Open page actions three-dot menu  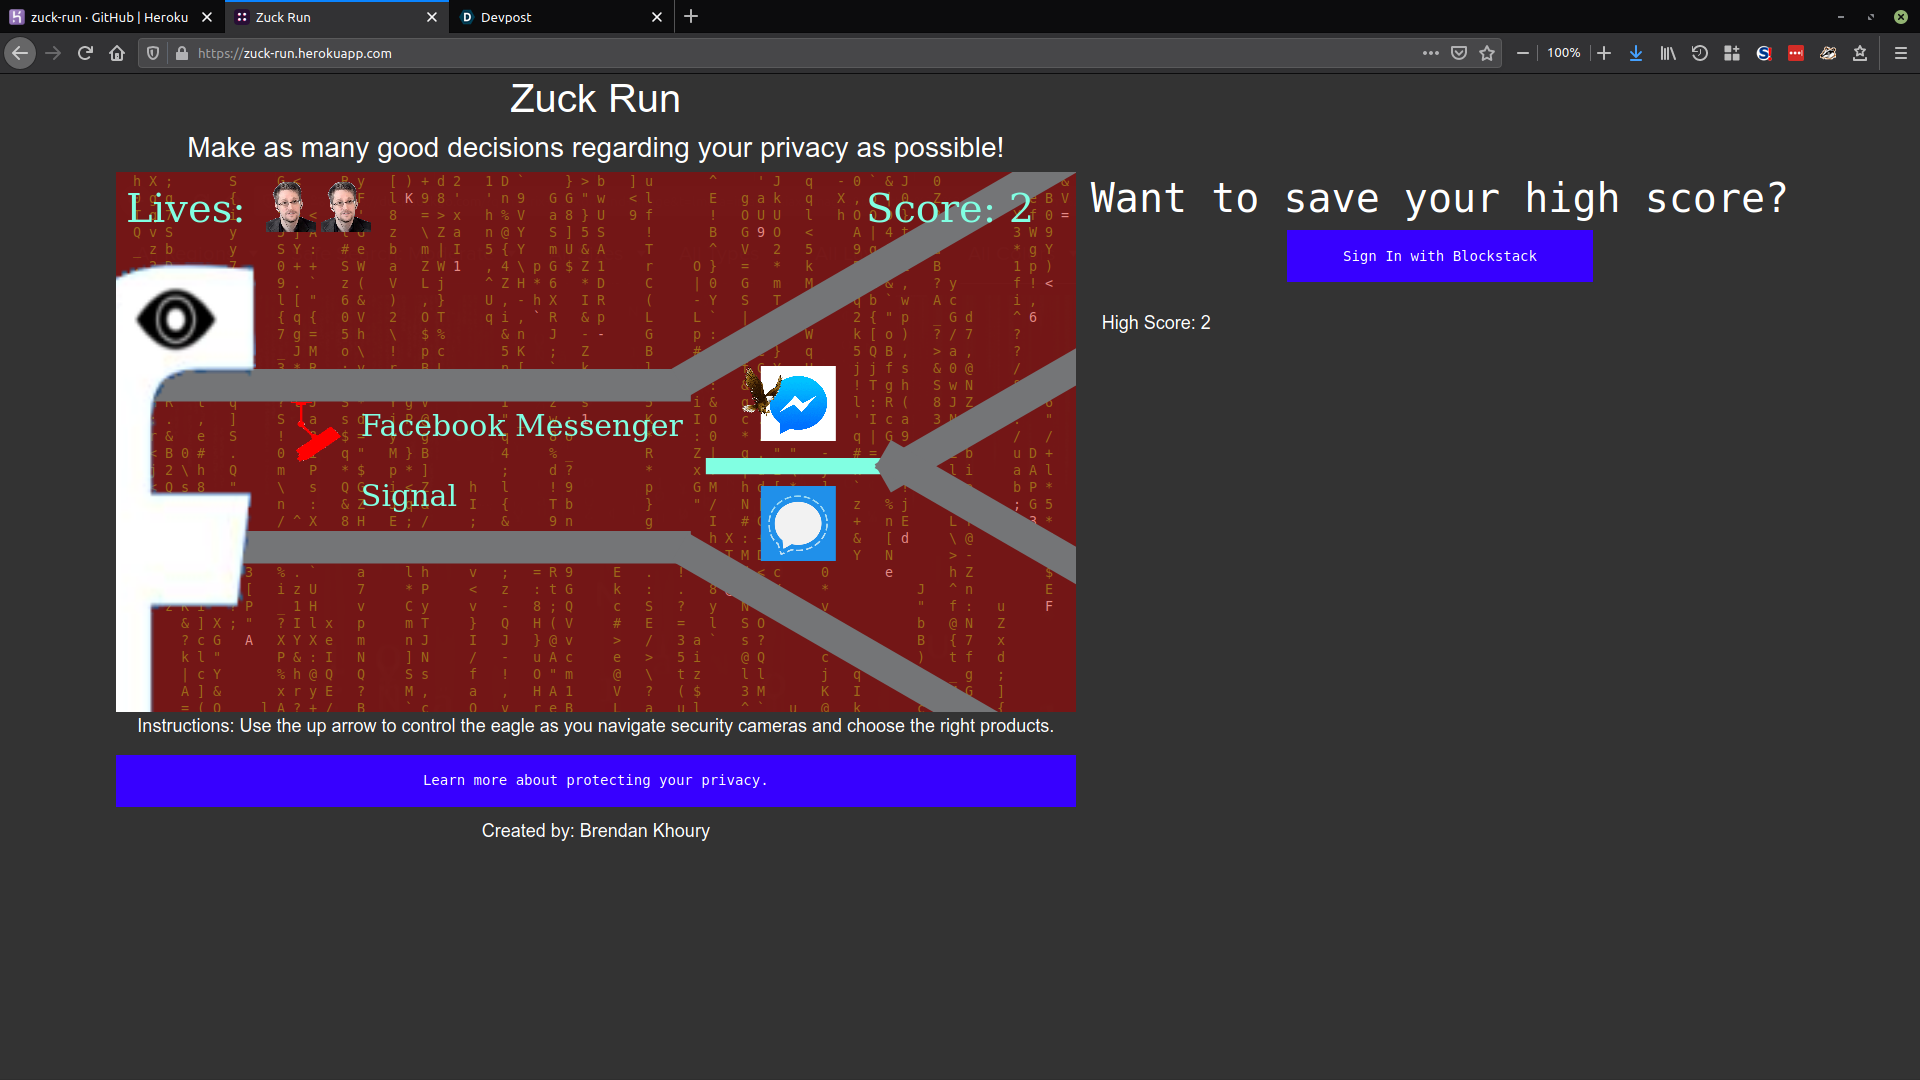point(1431,53)
